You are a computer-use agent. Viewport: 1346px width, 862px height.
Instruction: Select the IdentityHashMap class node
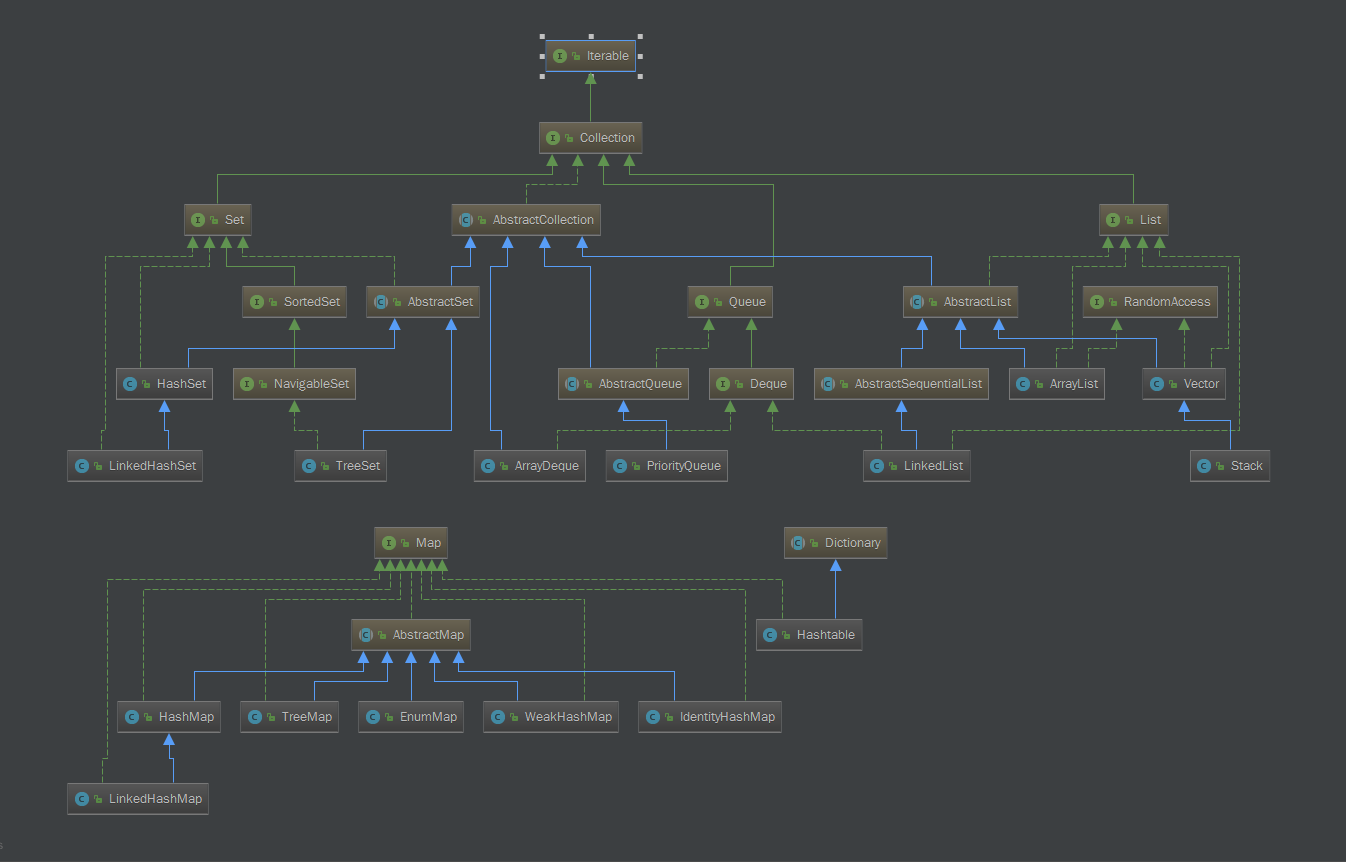click(710, 717)
